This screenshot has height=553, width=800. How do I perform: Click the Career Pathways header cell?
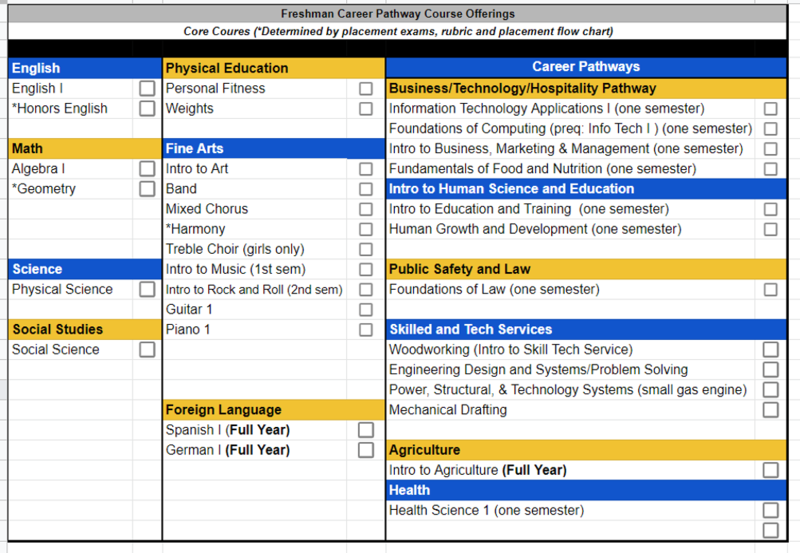pyautogui.click(x=586, y=67)
